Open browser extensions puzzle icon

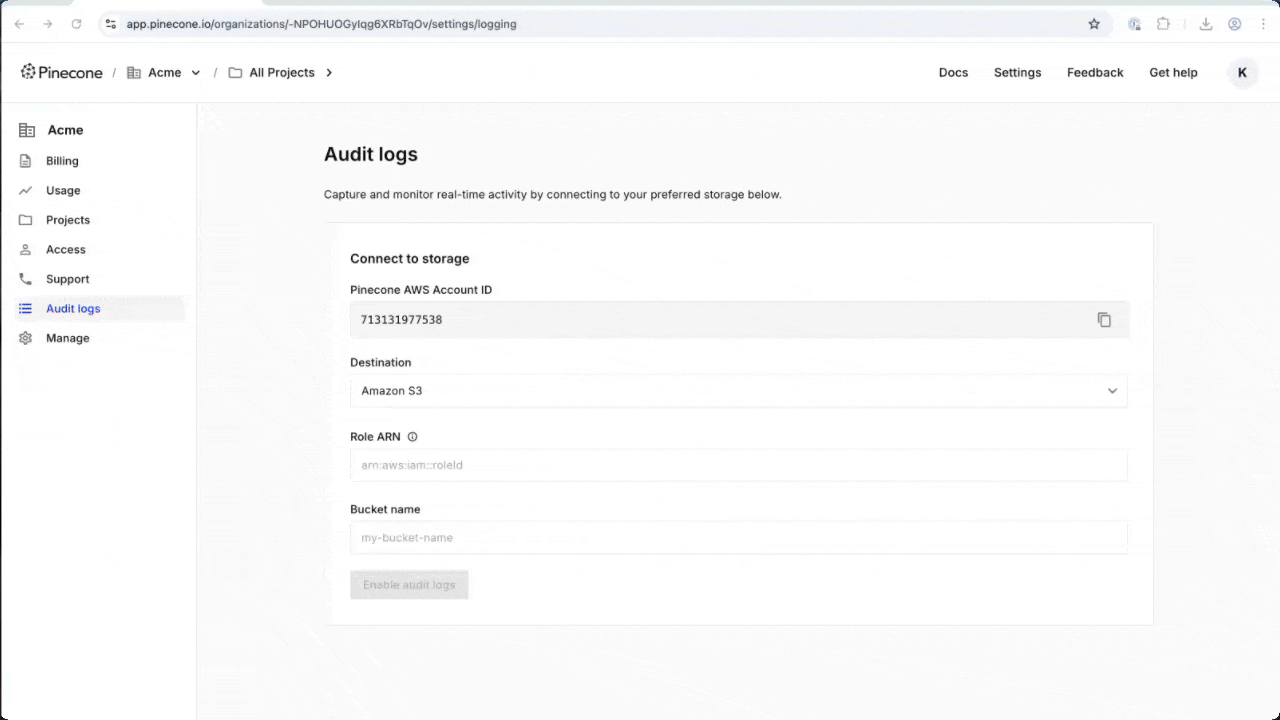1163,24
